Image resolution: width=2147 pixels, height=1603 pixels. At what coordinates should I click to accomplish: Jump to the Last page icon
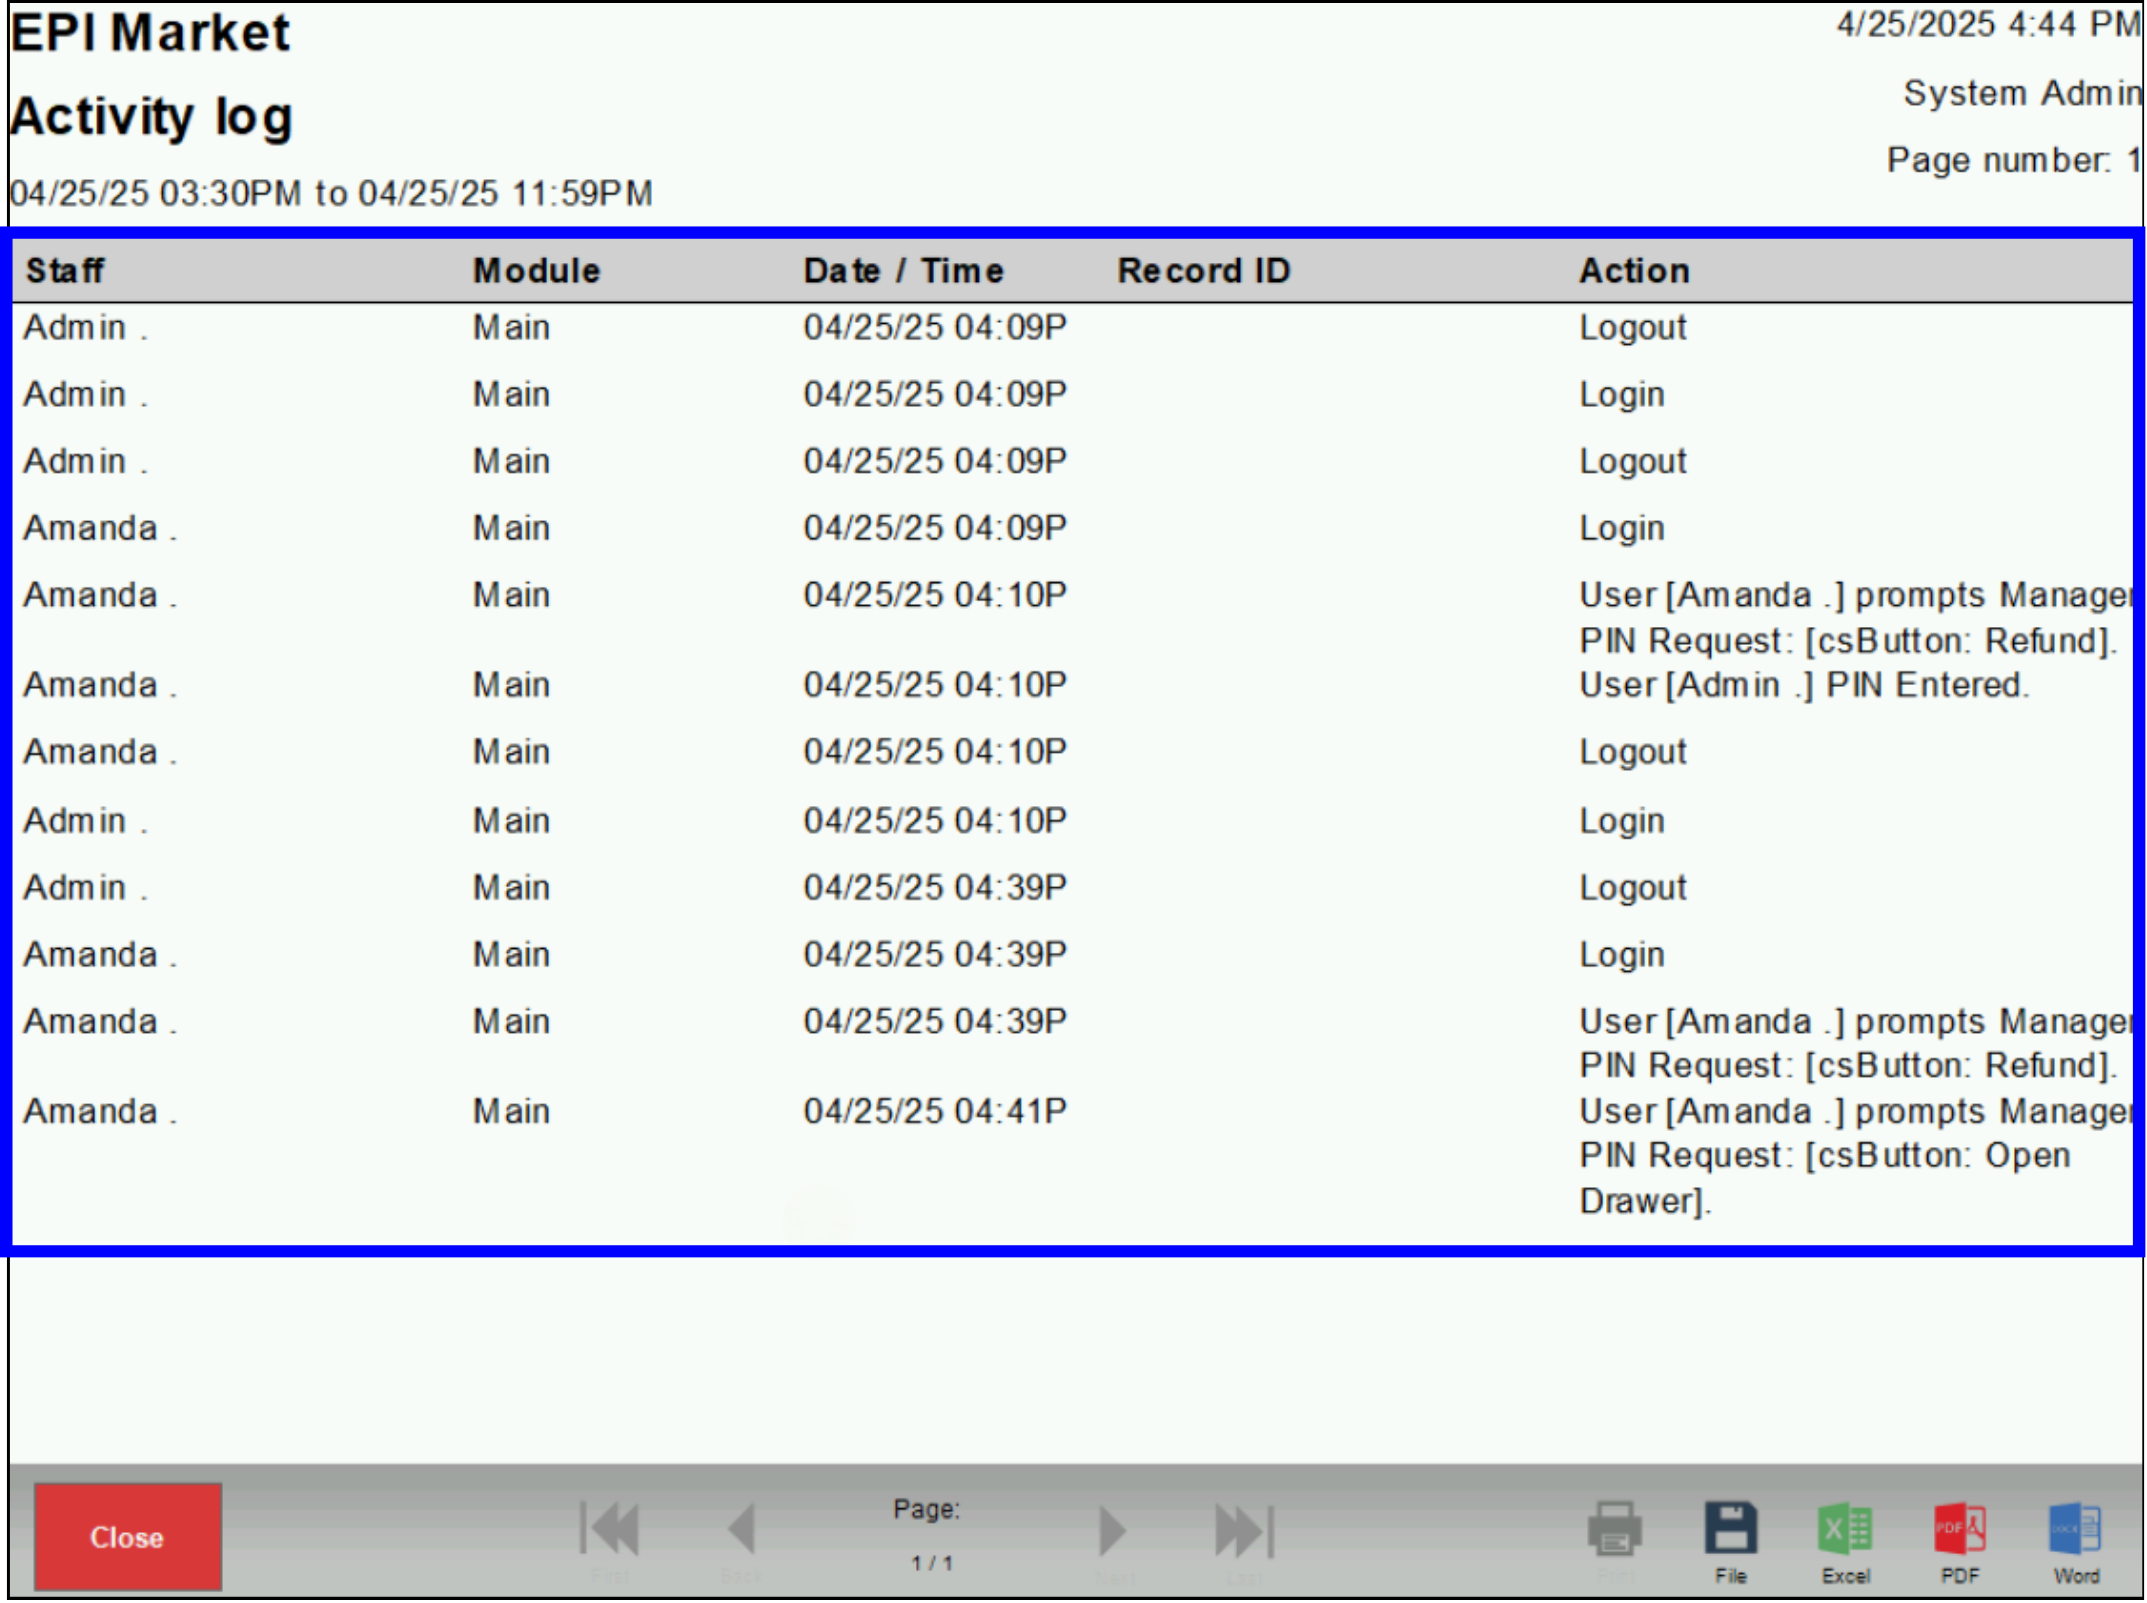point(1245,1530)
